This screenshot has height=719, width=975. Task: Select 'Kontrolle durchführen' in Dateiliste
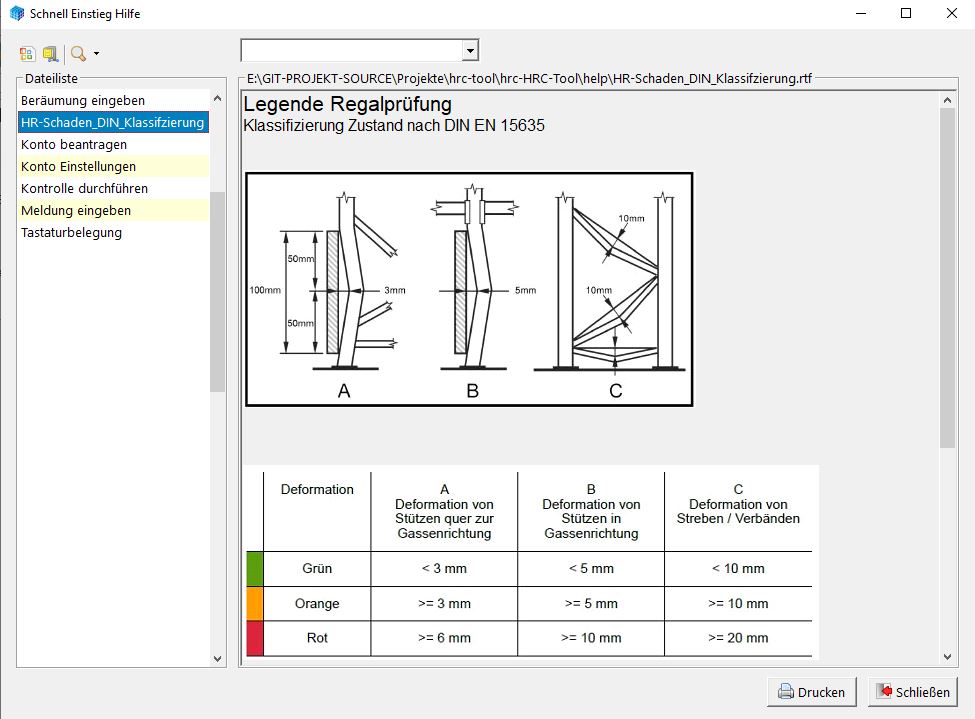[x=84, y=189]
